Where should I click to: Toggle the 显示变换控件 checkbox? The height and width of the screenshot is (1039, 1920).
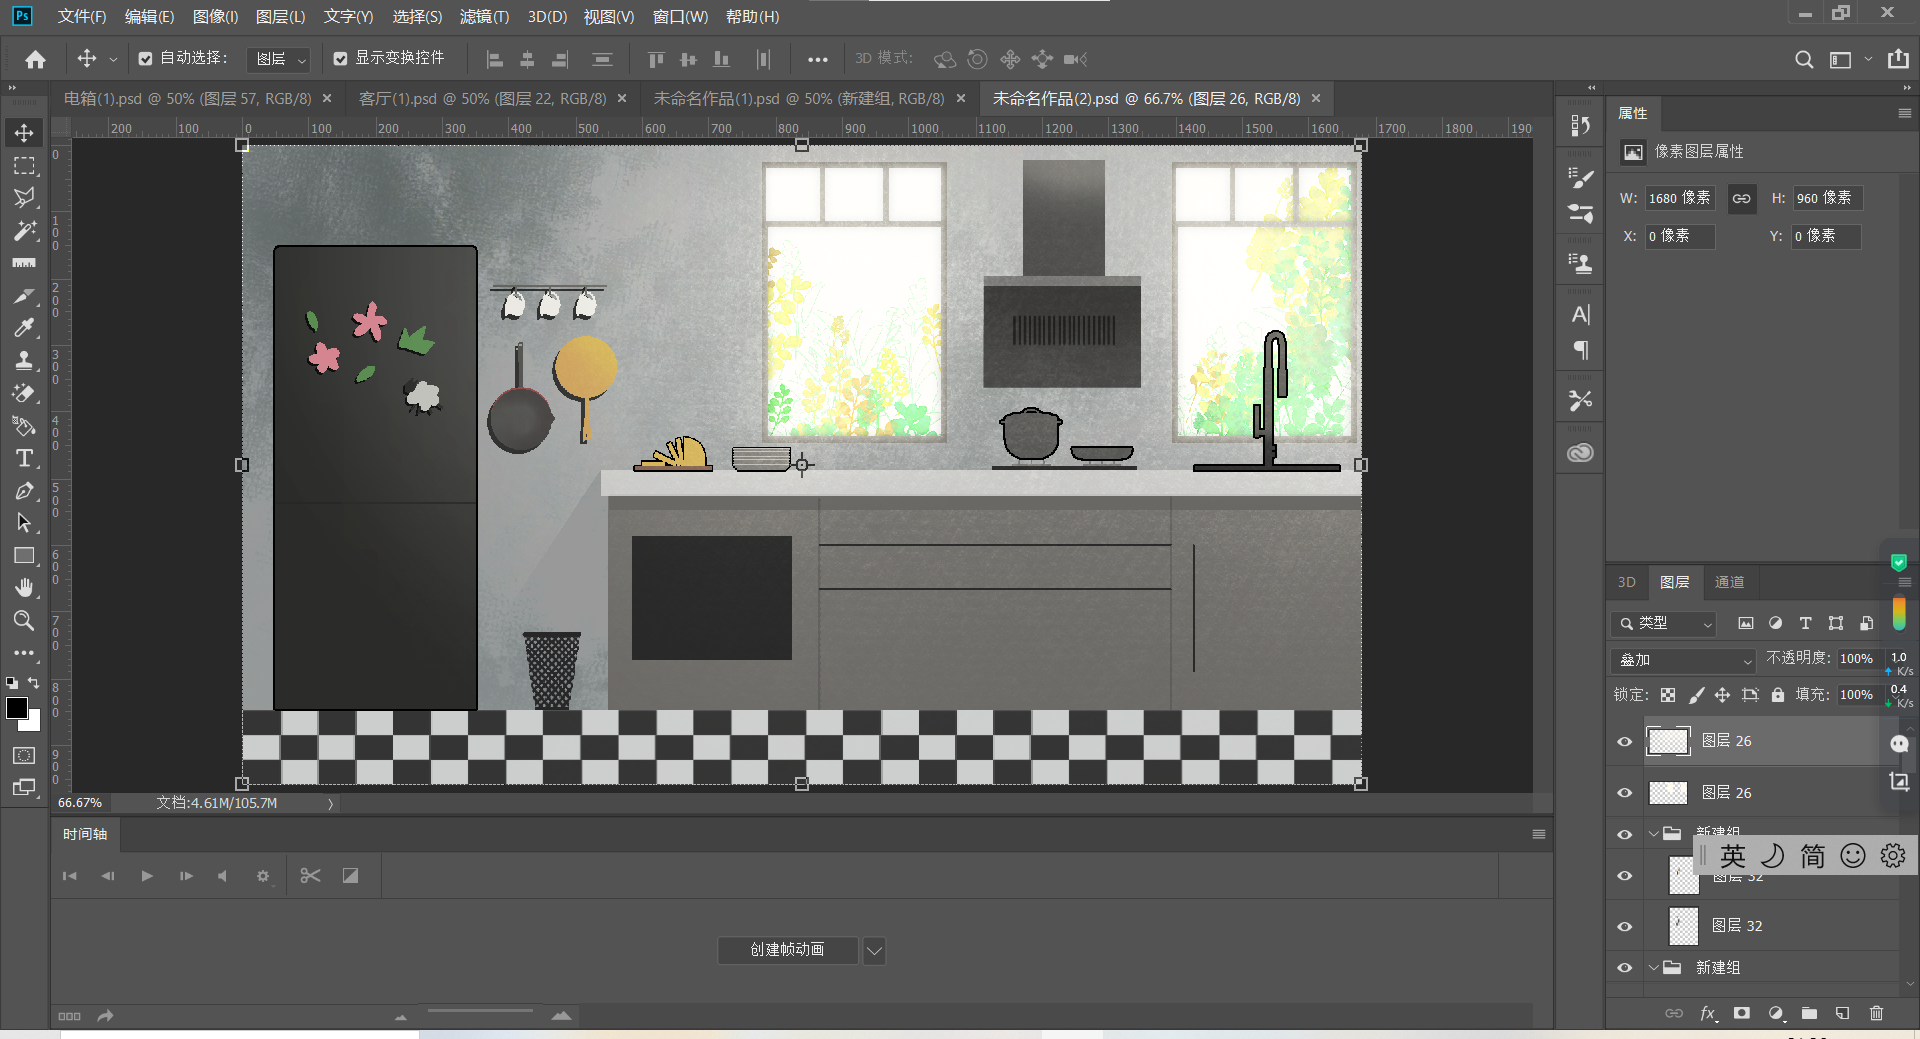tap(341, 59)
